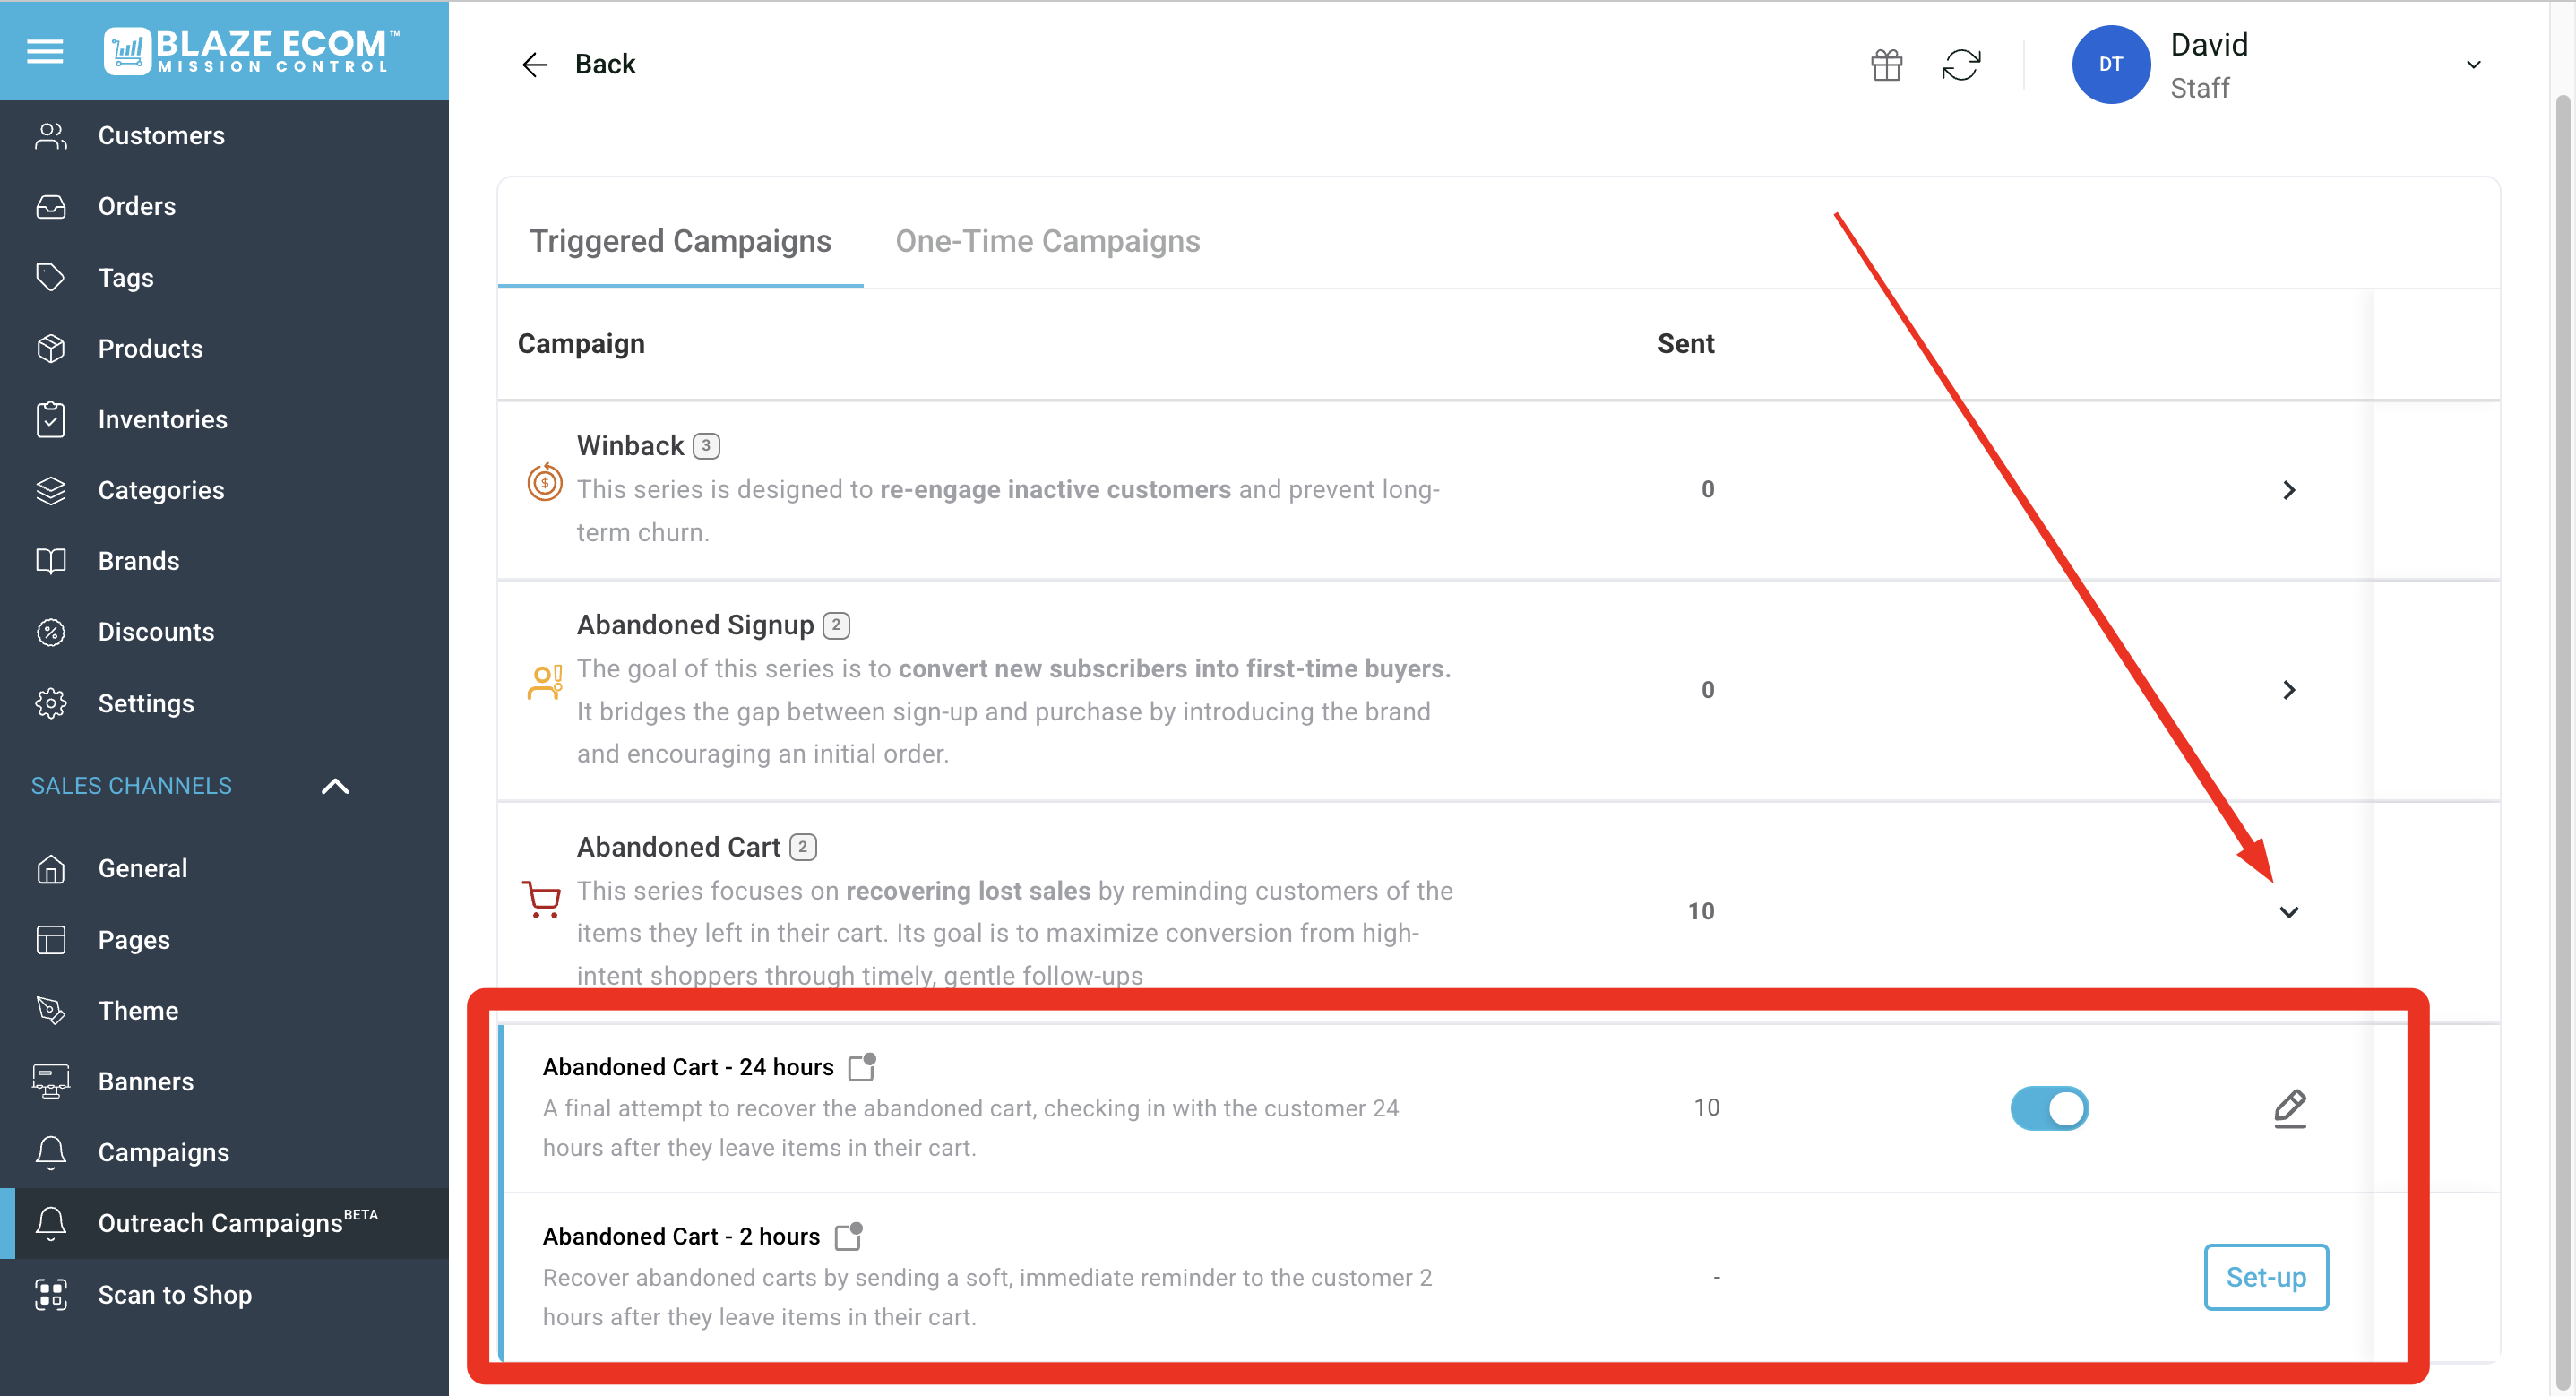Switch to One-Time Campaigns tab
This screenshot has width=2576, height=1396.
(1047, 241)
